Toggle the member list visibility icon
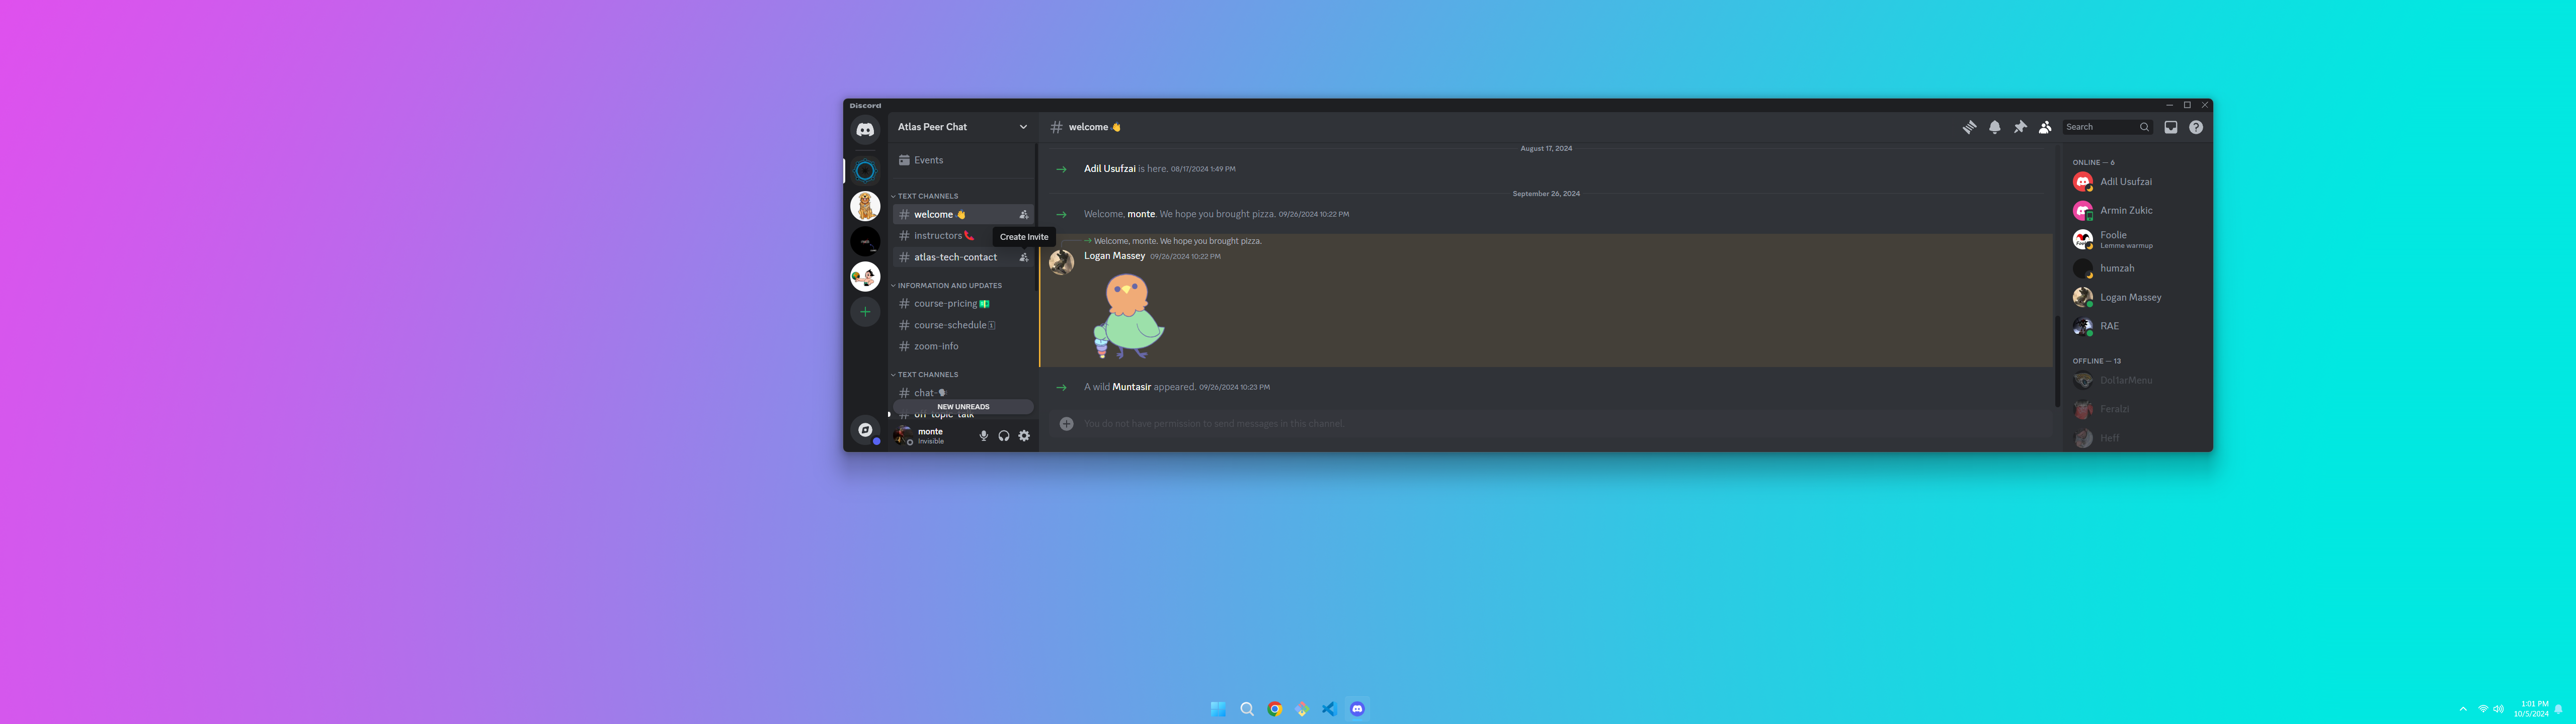Viewport: 2576px width, 724px height. pos(2044,127)
